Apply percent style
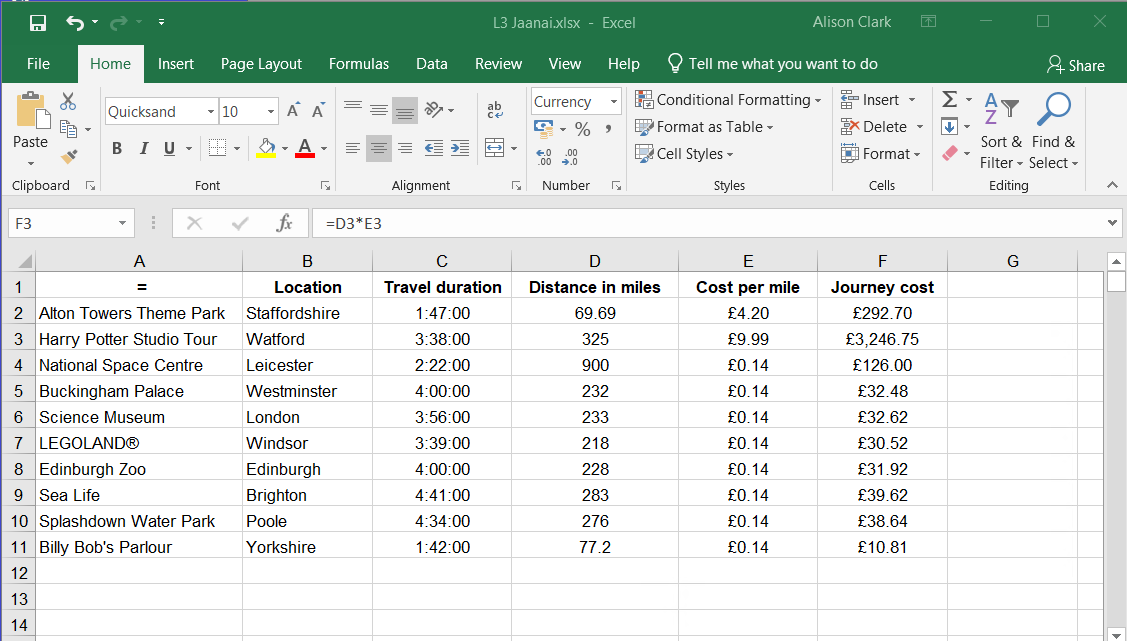Image resolution: width=1127 pixels, height=641 pixels. point(583,129)
